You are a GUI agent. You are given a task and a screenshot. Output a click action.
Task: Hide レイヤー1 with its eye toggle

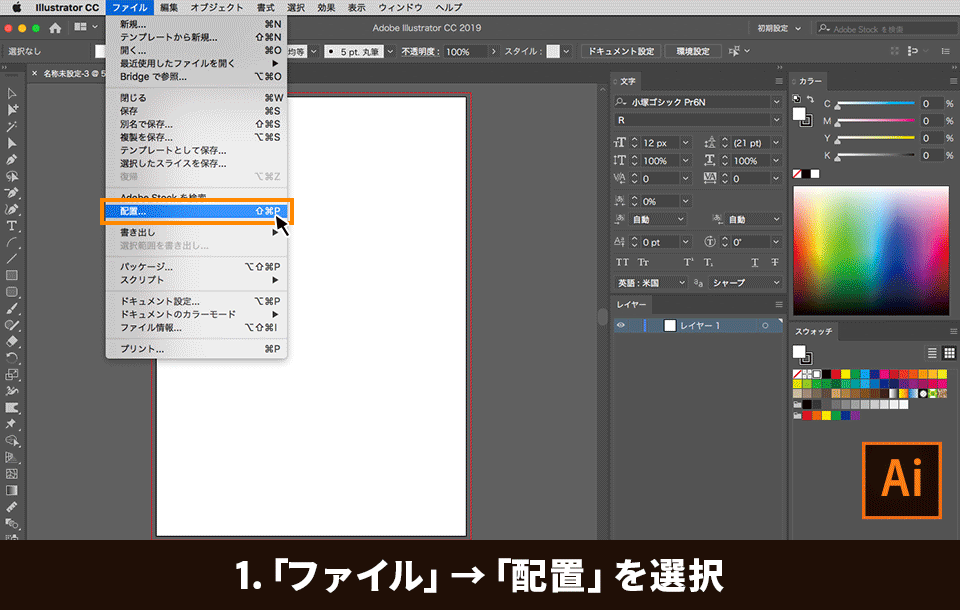click(621, 324)
